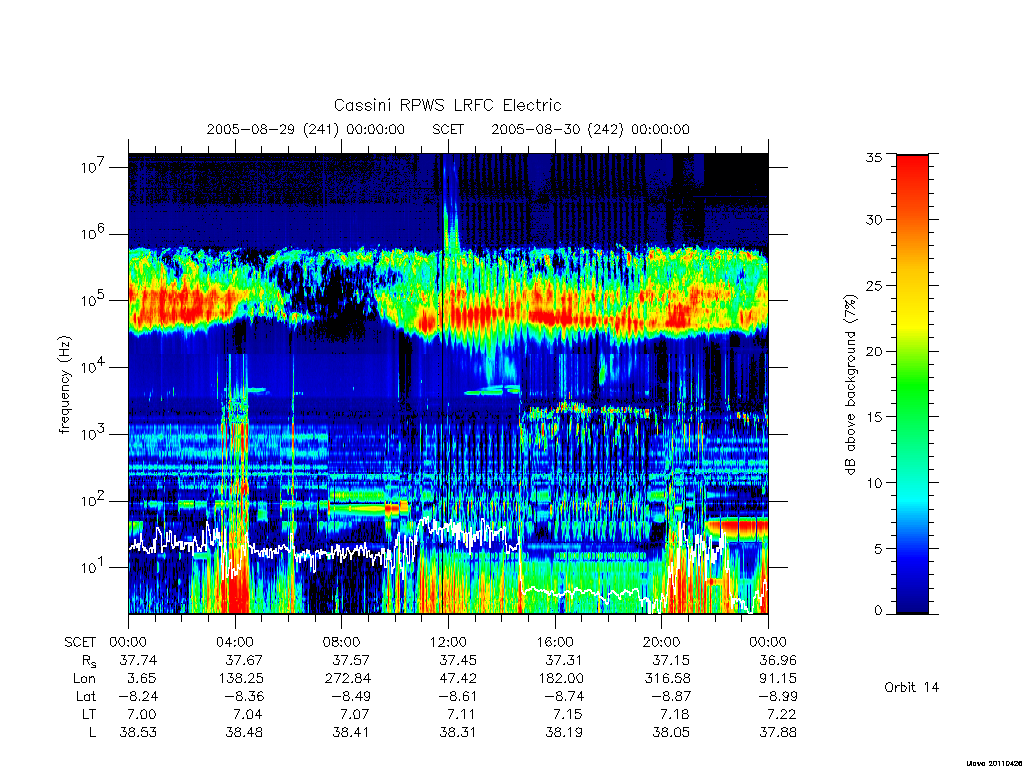
Task: Click the Rs value 37.45 at 12:00
Action: coord(457,660)
